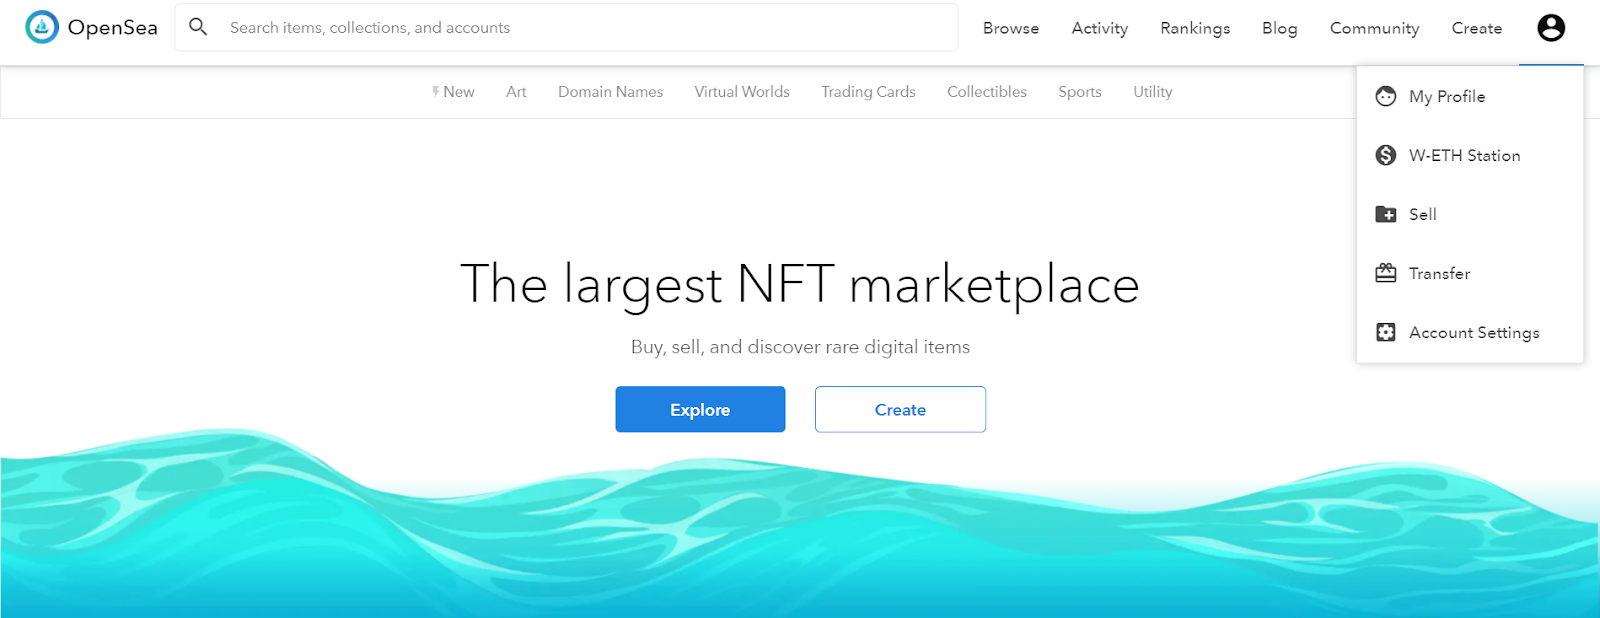1600x618 pixels.
Task: Open the Domain Names category
Action: (610, 91)
